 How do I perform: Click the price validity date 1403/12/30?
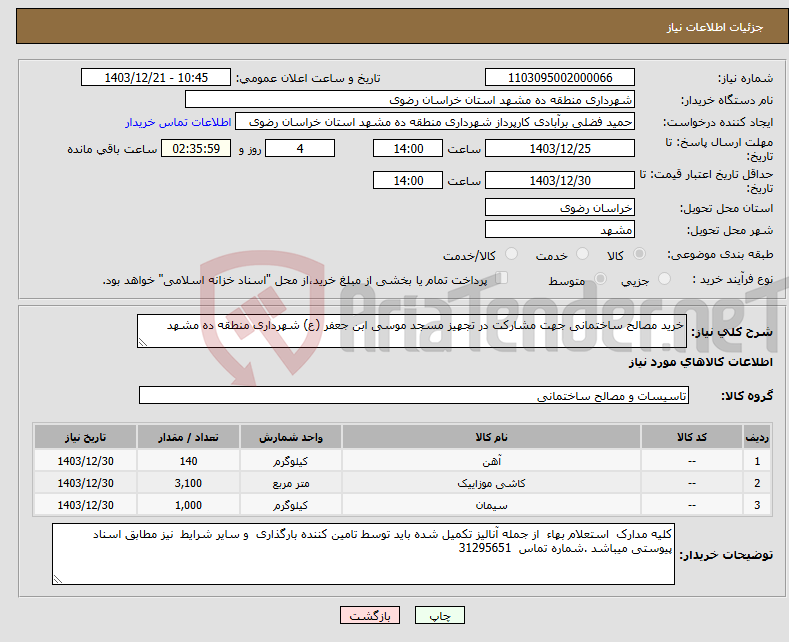[x=560, y=180]
